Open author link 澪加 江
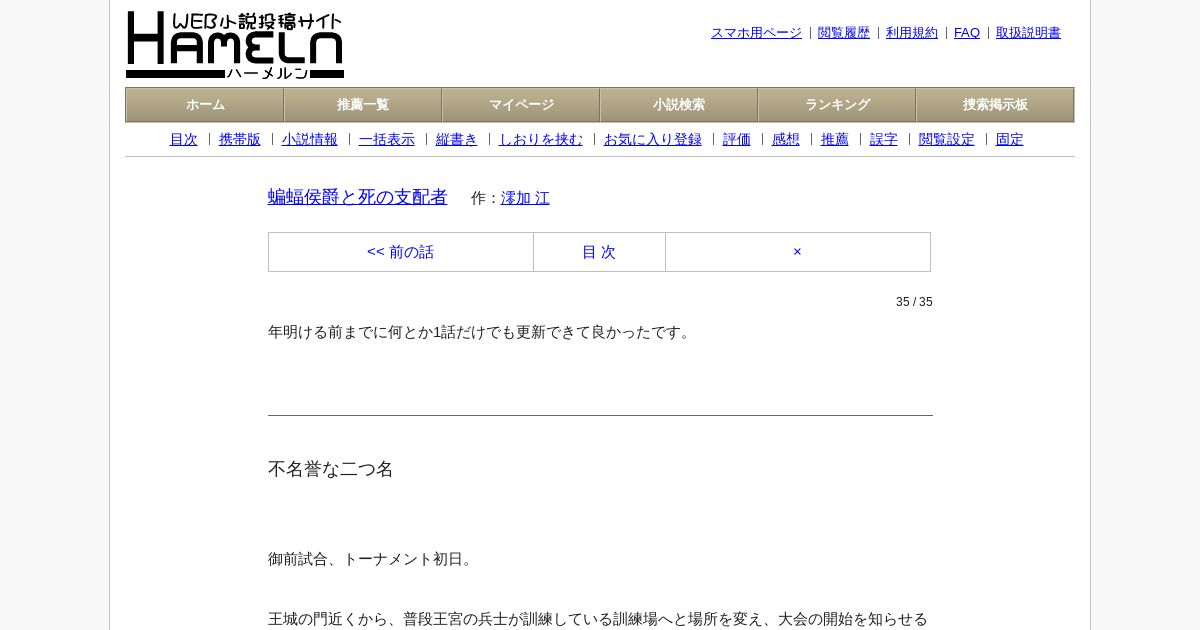 pyautogui.click(x=525, y=198)
